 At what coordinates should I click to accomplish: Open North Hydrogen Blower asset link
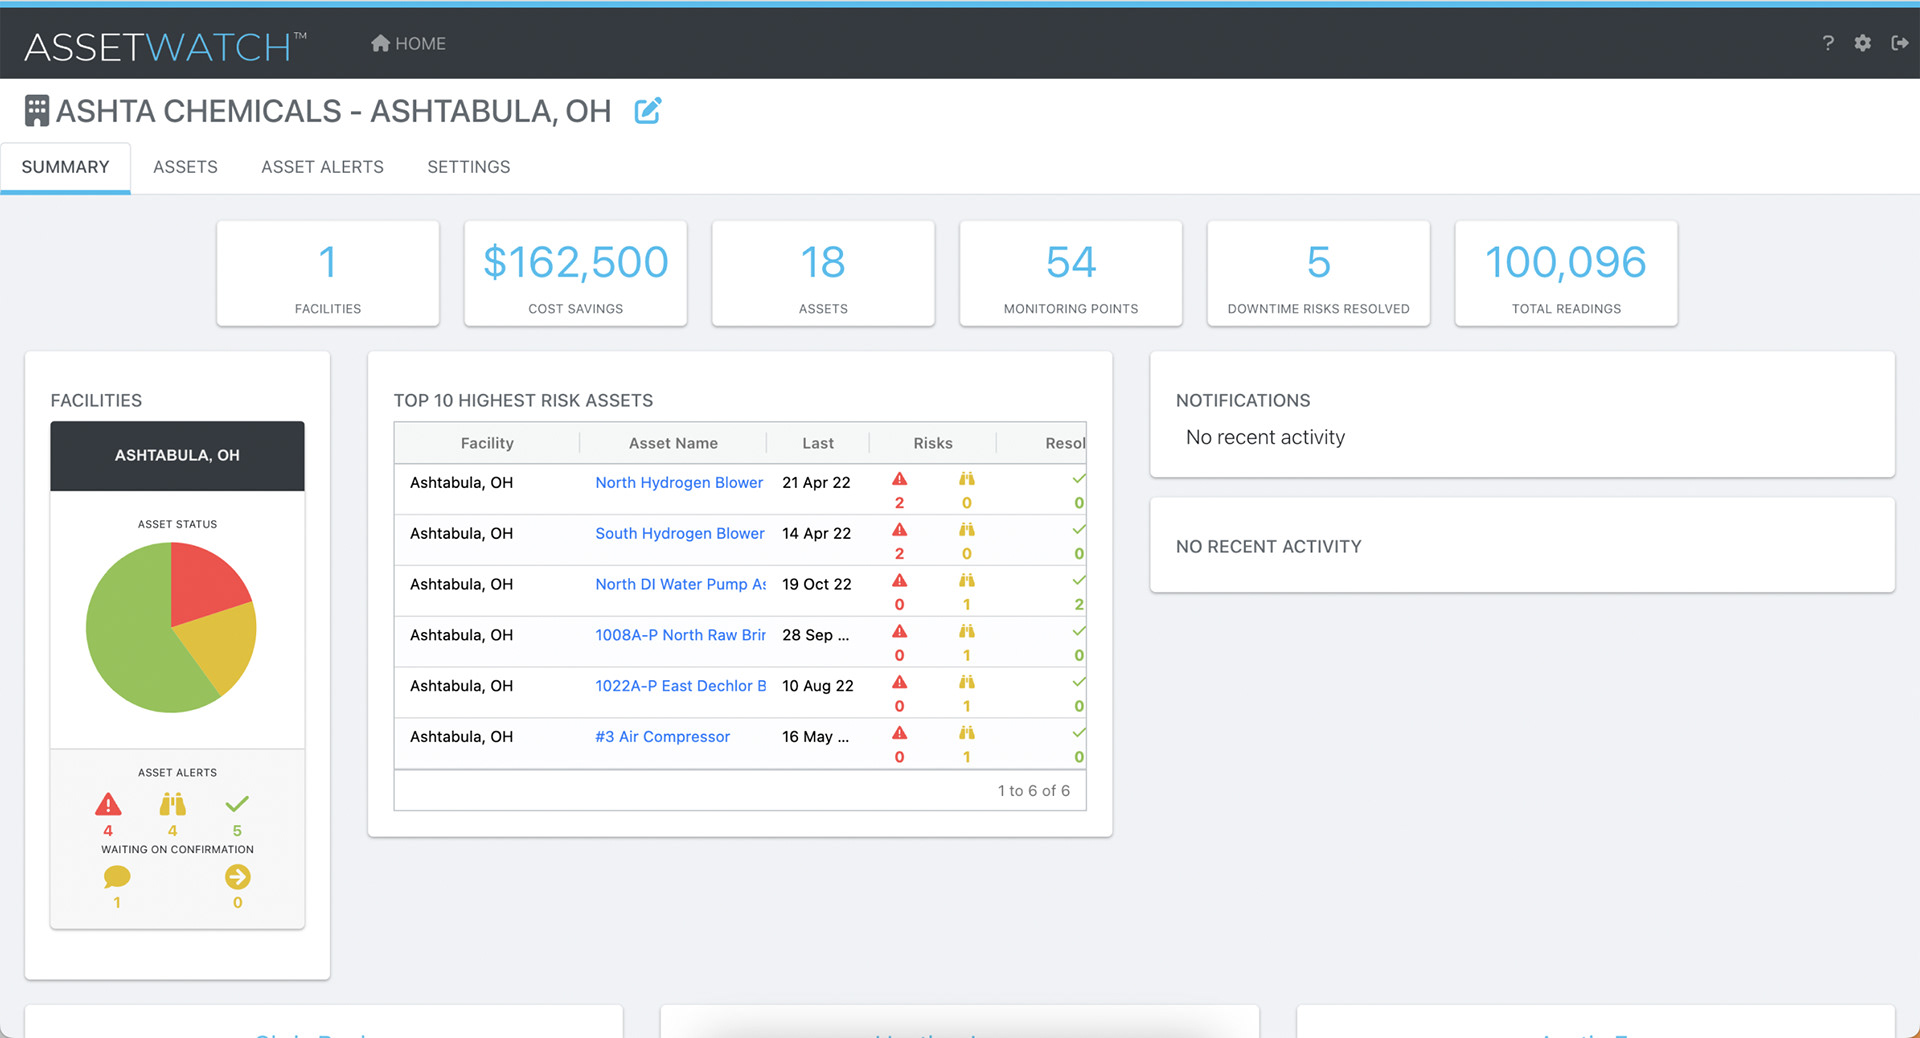click(x=679, y=483)
